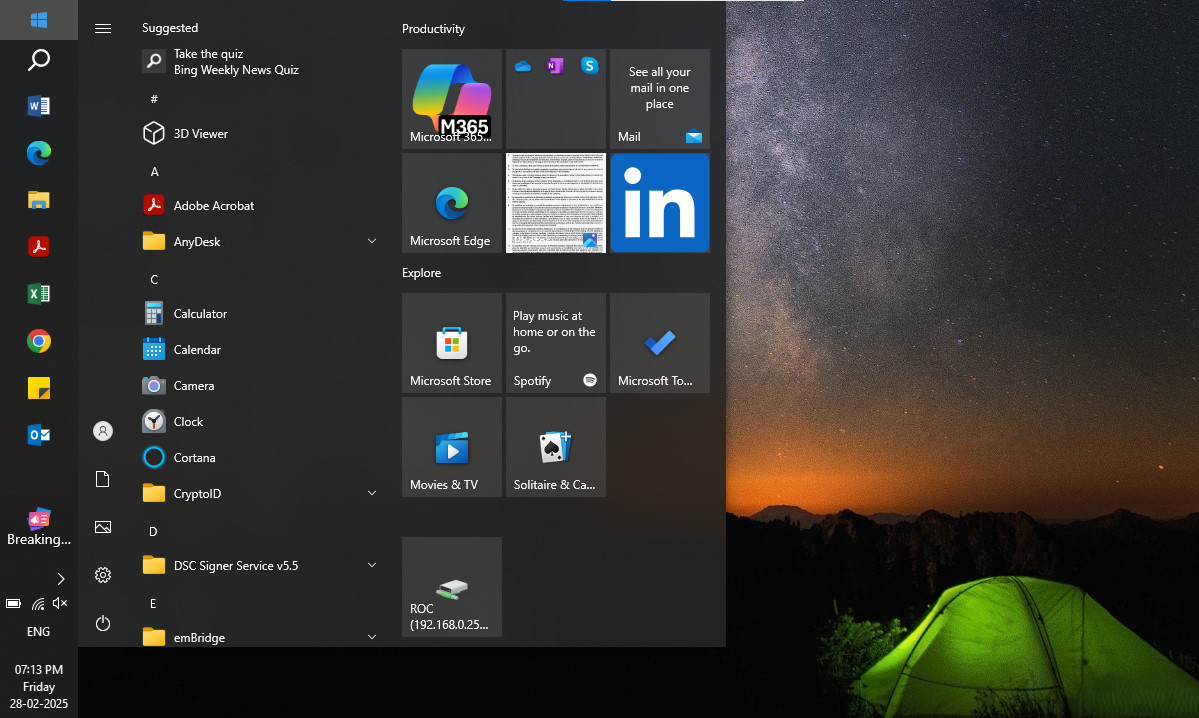Open the CryptoID folder entry
Viewport: 1199px width, 718px height.
pyautogui.click(x=260, y=493)
